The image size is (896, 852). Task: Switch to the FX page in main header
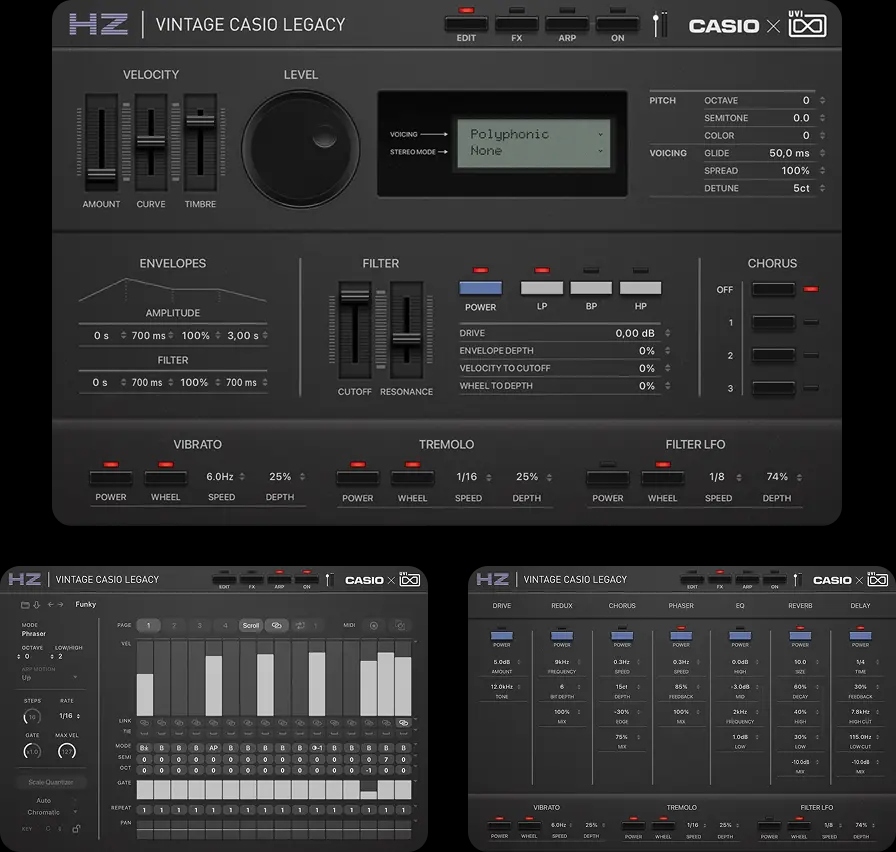click(516, 23)
